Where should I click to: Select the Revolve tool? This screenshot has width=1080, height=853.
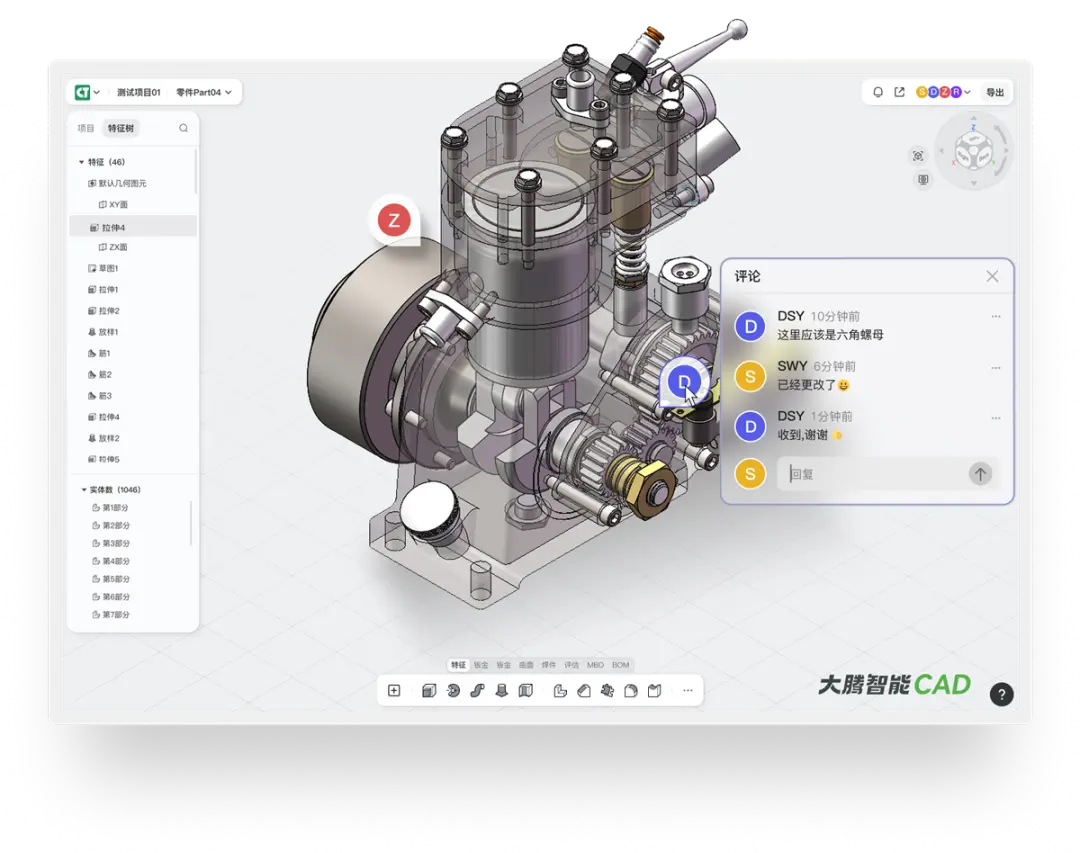pyautogui.click(x=453, y=690)
